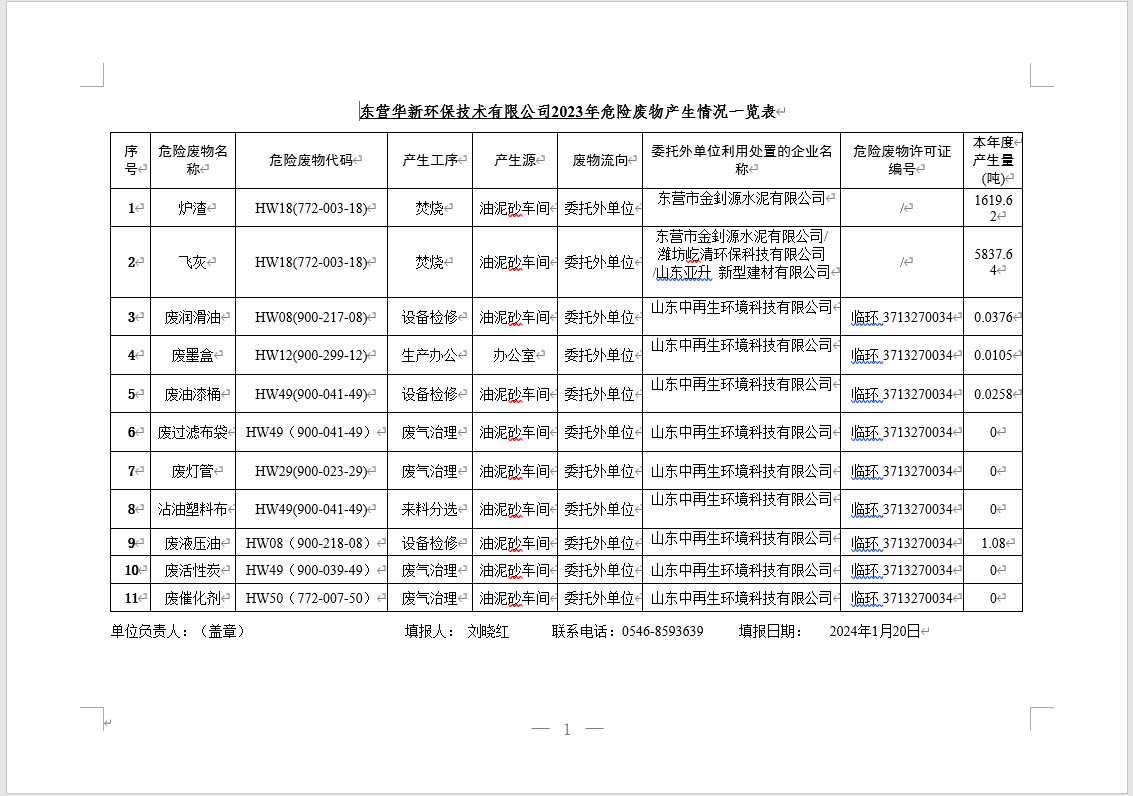The height and width of the screenshot is (796, 1133).
Task: Click the 危险废物许可证编号 header cell
Action: [901, 160]
